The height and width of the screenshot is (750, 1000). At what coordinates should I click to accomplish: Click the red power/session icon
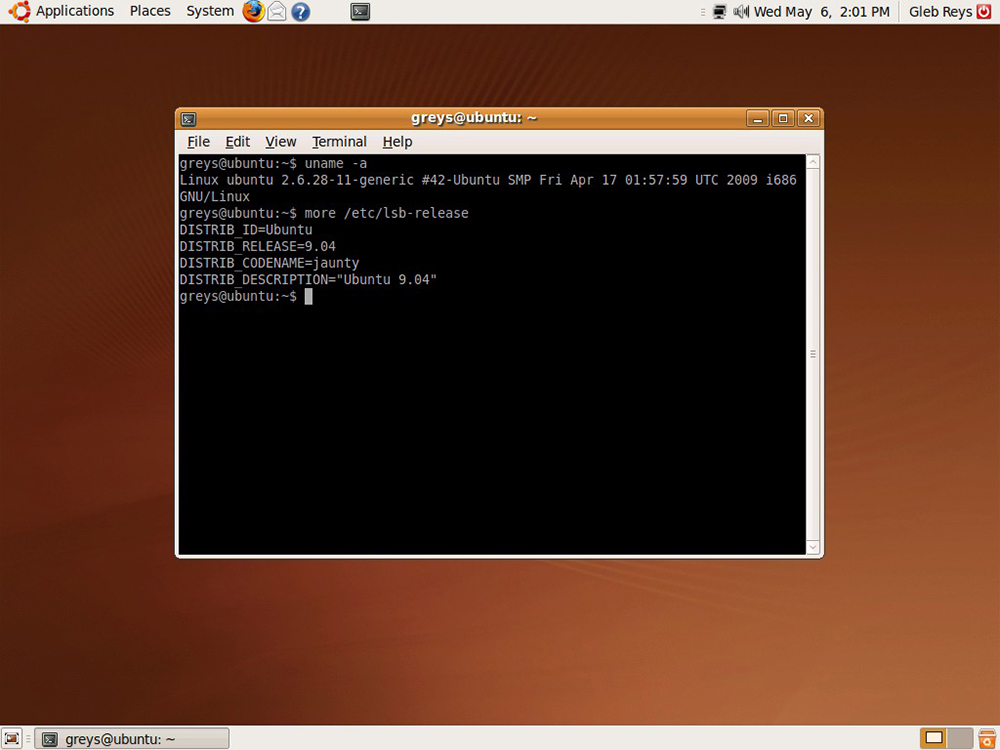click(x=984, y=12)
